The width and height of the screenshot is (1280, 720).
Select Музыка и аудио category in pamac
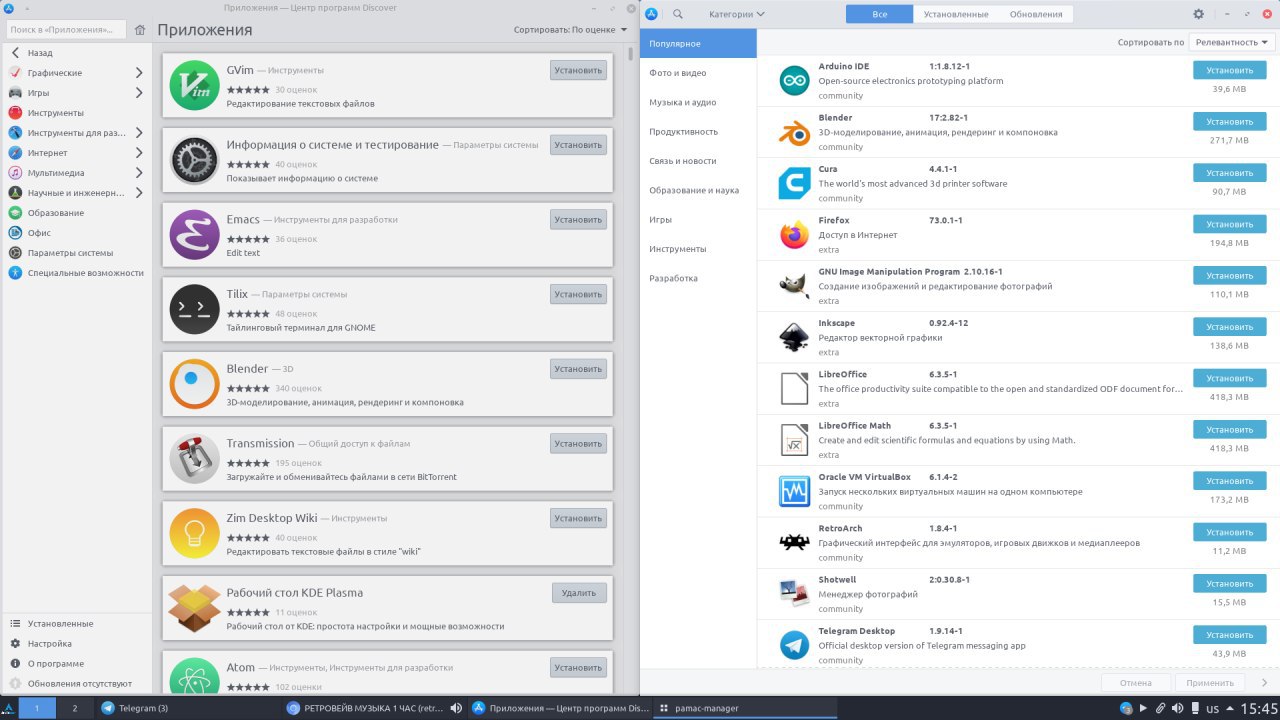point(698,102)
